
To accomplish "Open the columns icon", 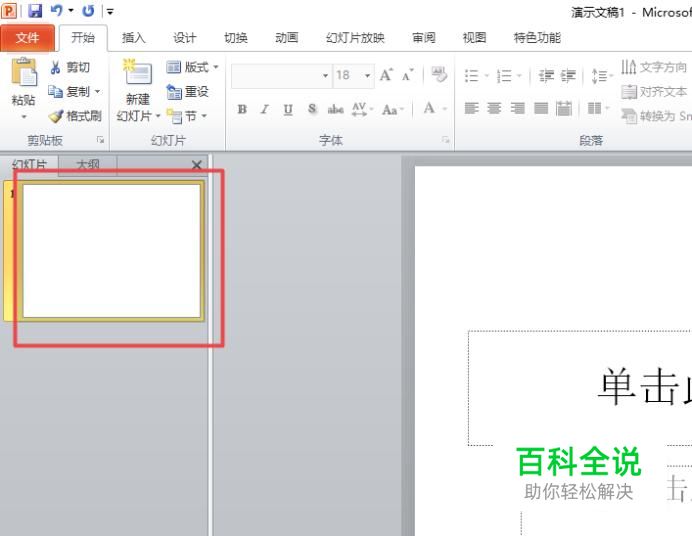I will pyautogui.click(x=594, y=108).
